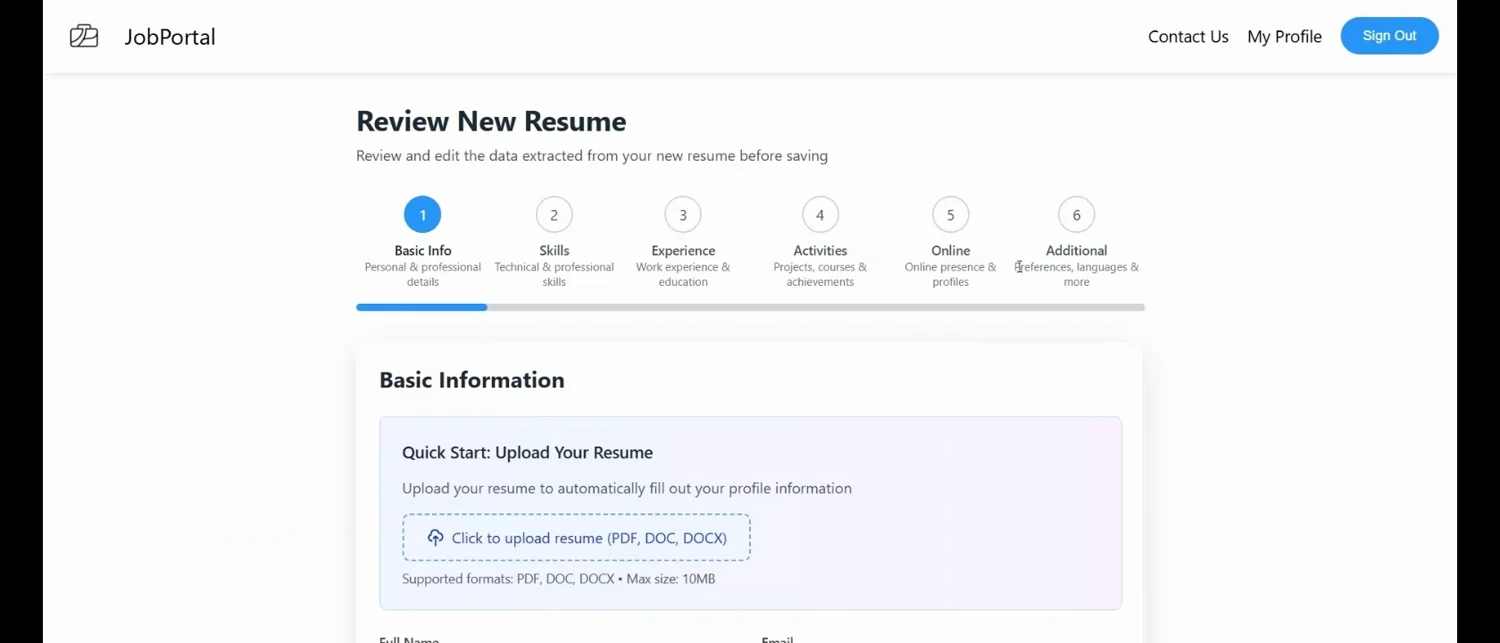Click the Sign Out button
This screenshot has width=1500, height=643.
[x=1389, y=36]
